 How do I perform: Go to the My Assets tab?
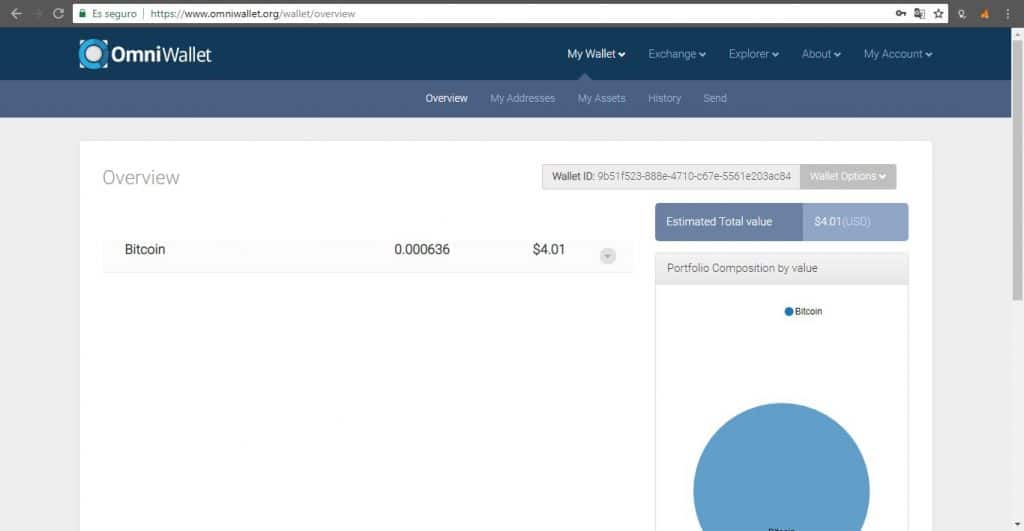click(x=601, y=98)
